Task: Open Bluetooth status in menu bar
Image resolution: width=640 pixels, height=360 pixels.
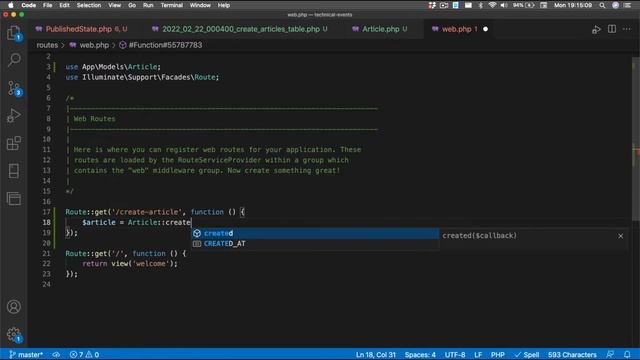Action: pos(480,5)
